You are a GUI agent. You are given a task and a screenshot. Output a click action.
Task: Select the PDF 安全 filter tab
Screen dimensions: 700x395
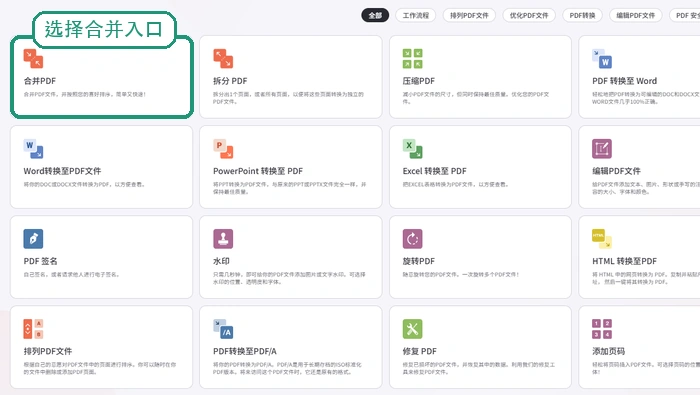click(685, 15)
